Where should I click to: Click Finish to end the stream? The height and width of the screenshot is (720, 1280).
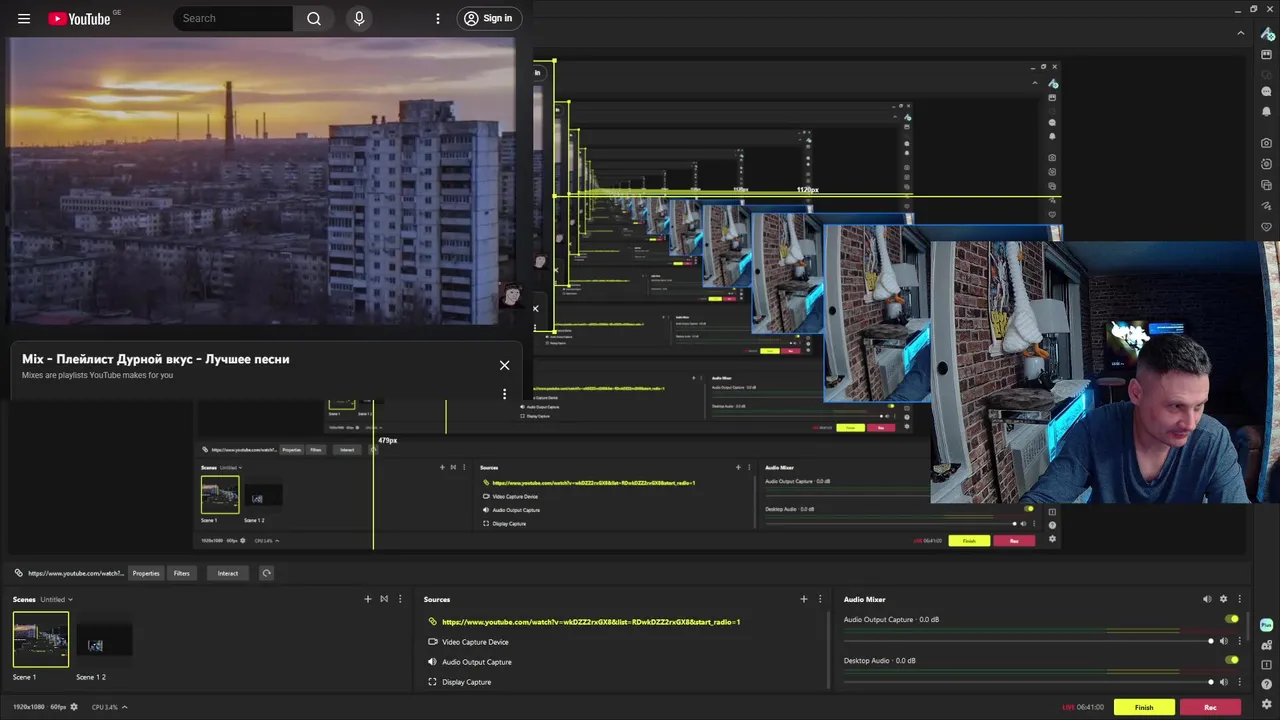(1144, 707)
